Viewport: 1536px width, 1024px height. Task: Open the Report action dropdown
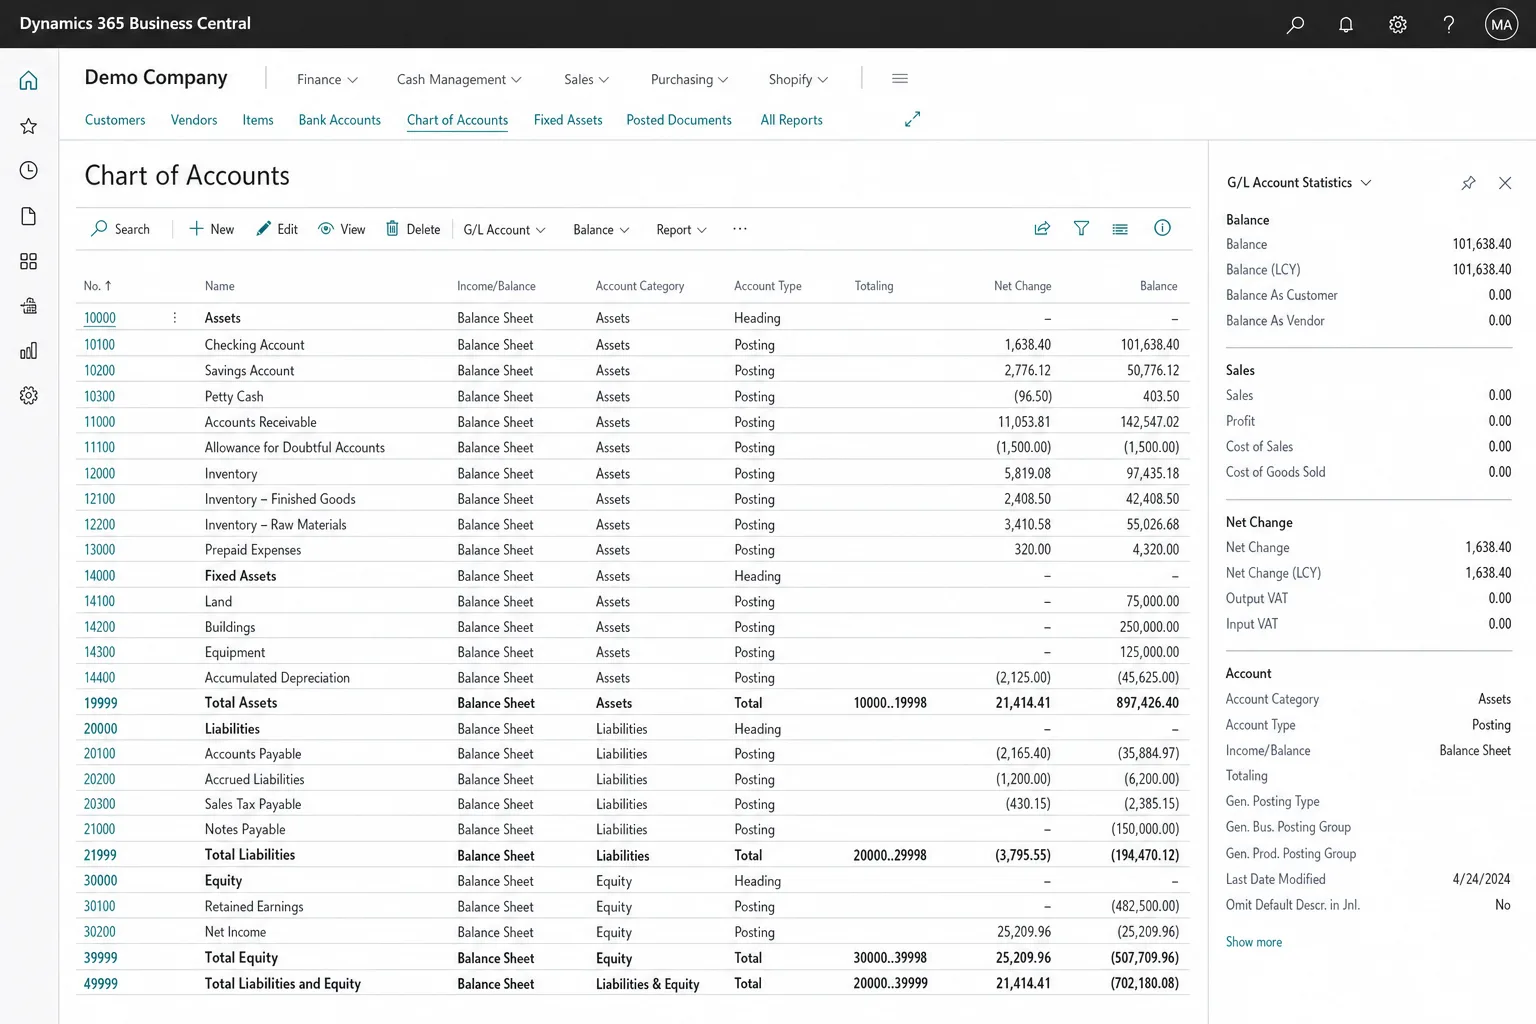681,230
